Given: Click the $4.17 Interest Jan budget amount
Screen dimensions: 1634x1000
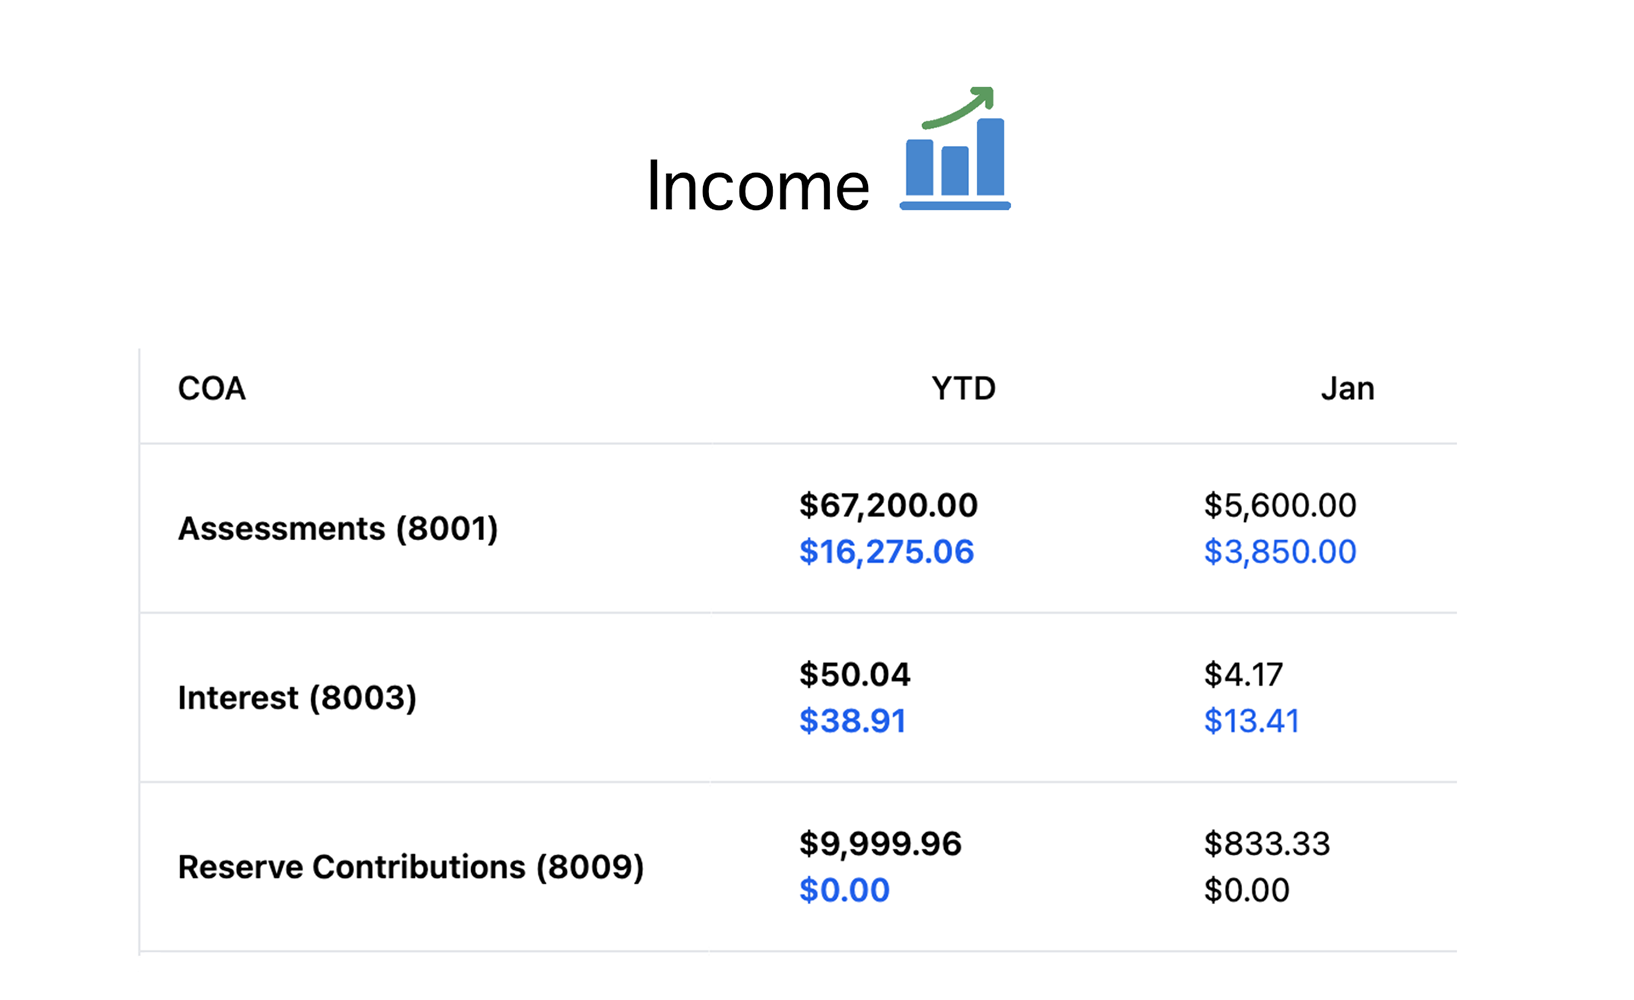Looking at the screenshot, I should coord(1243,674).
